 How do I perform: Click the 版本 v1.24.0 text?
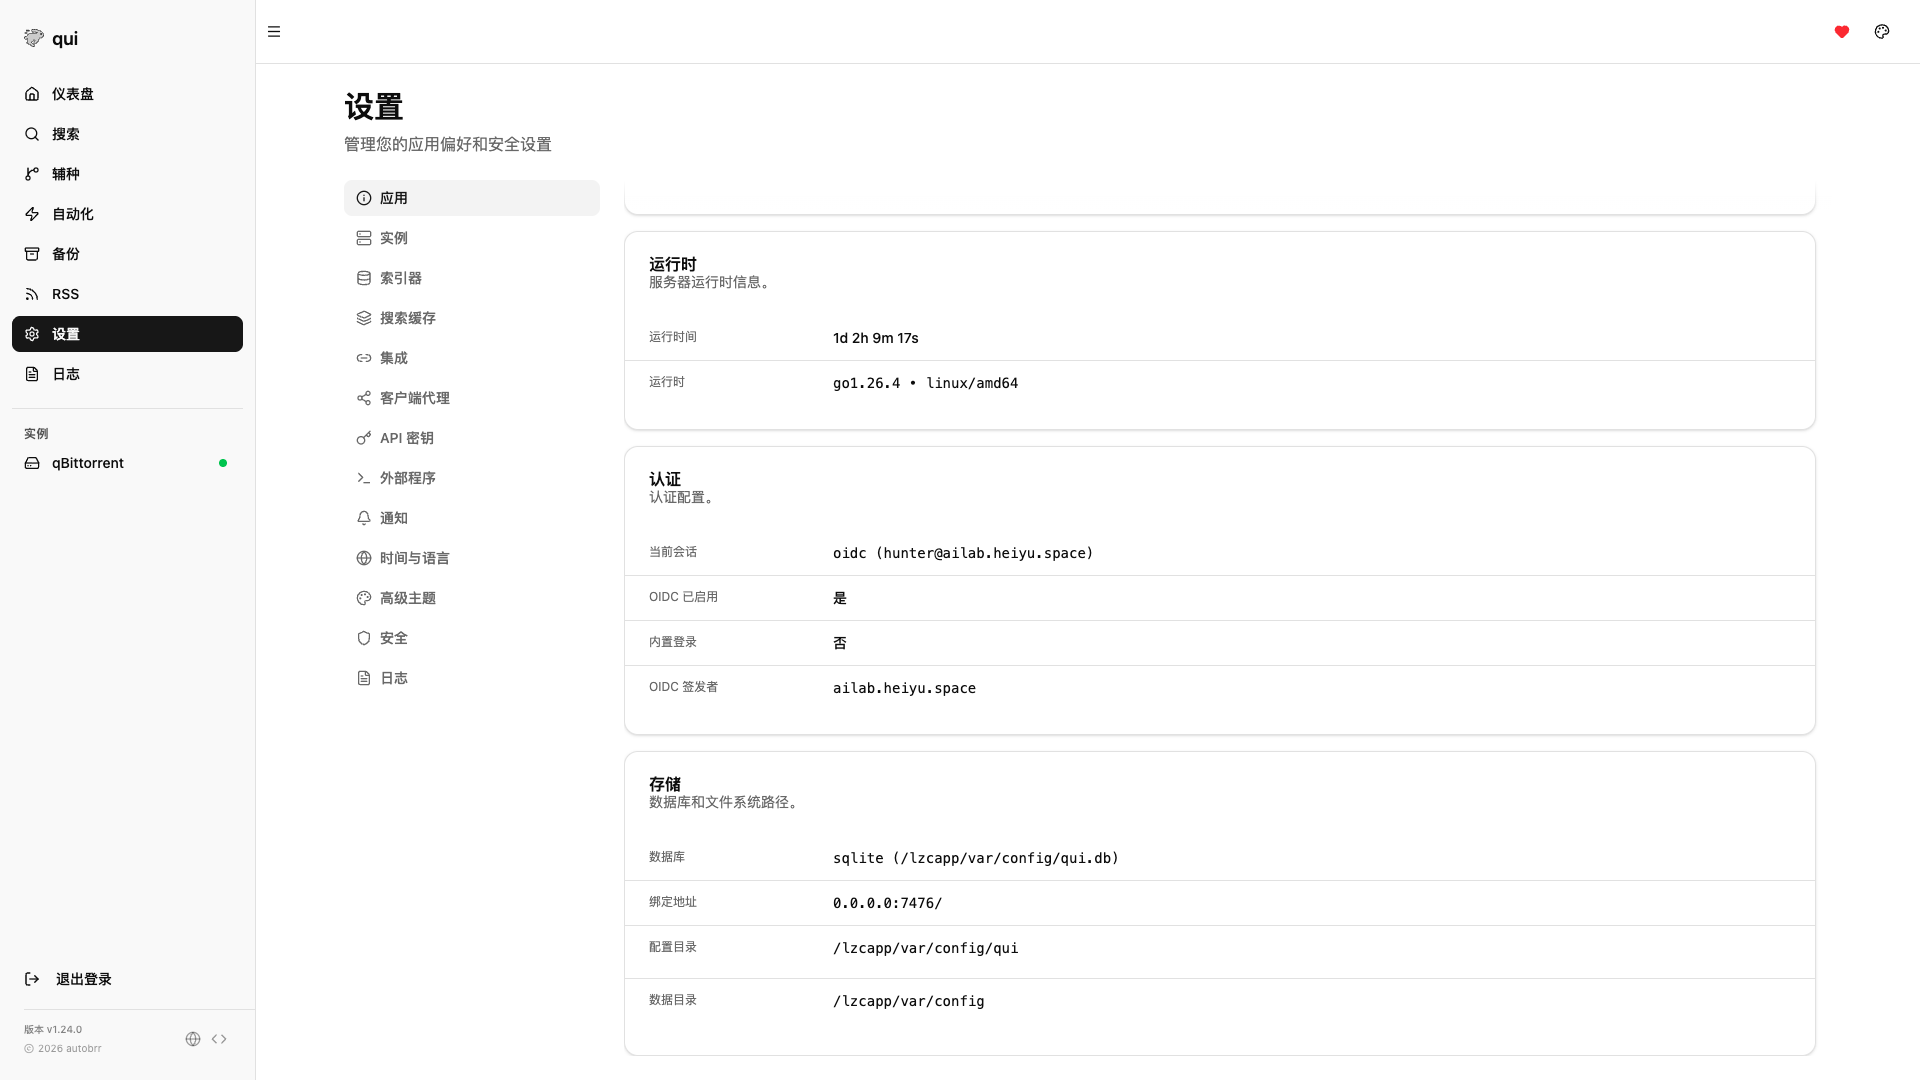(x=53, y=1029)
